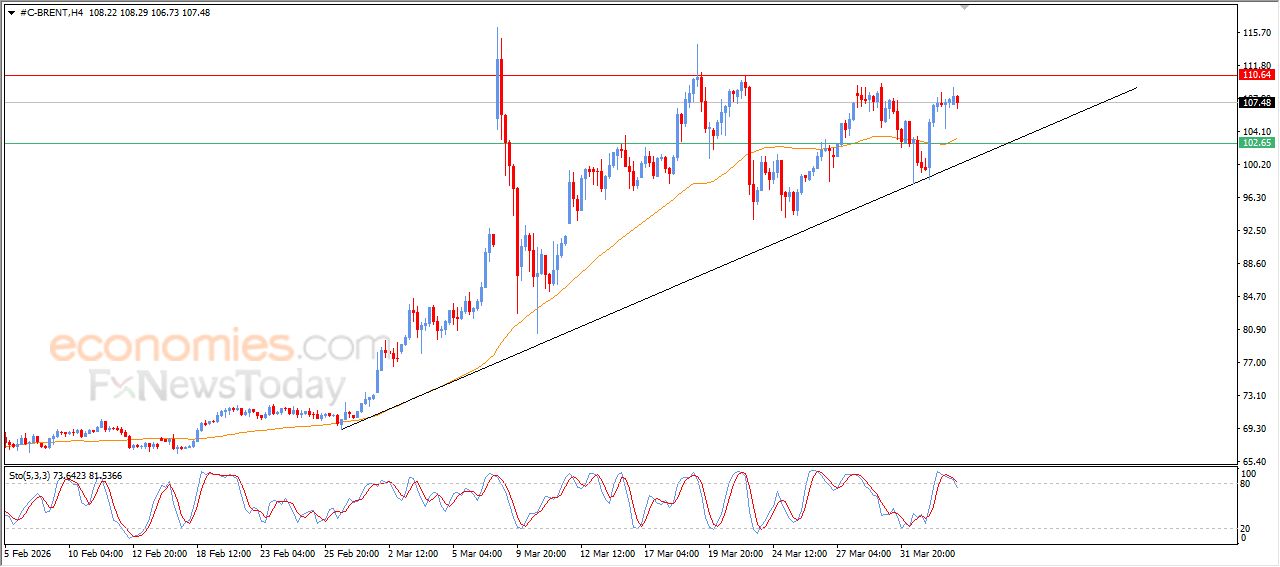Click the black 107.48 current price tag
Viewport: 1280px width, 567px height.
1255,102
